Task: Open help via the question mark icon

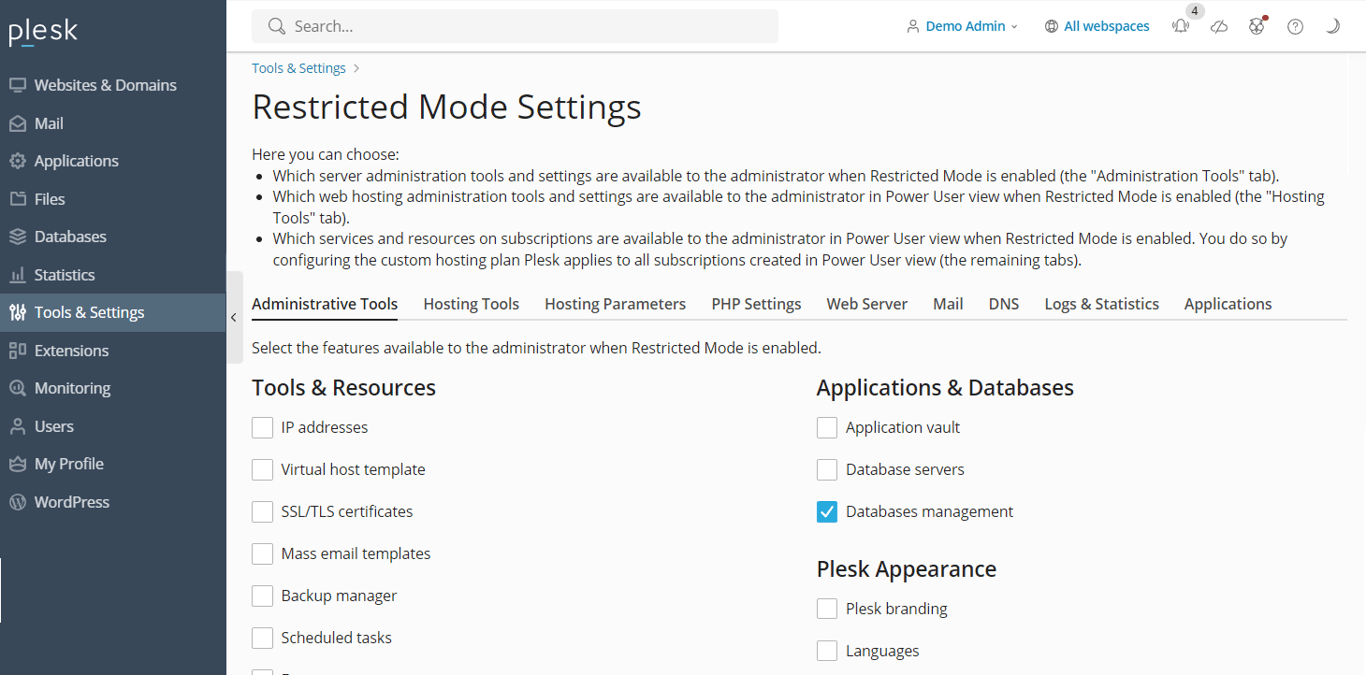Action: tap(1295, 26)
